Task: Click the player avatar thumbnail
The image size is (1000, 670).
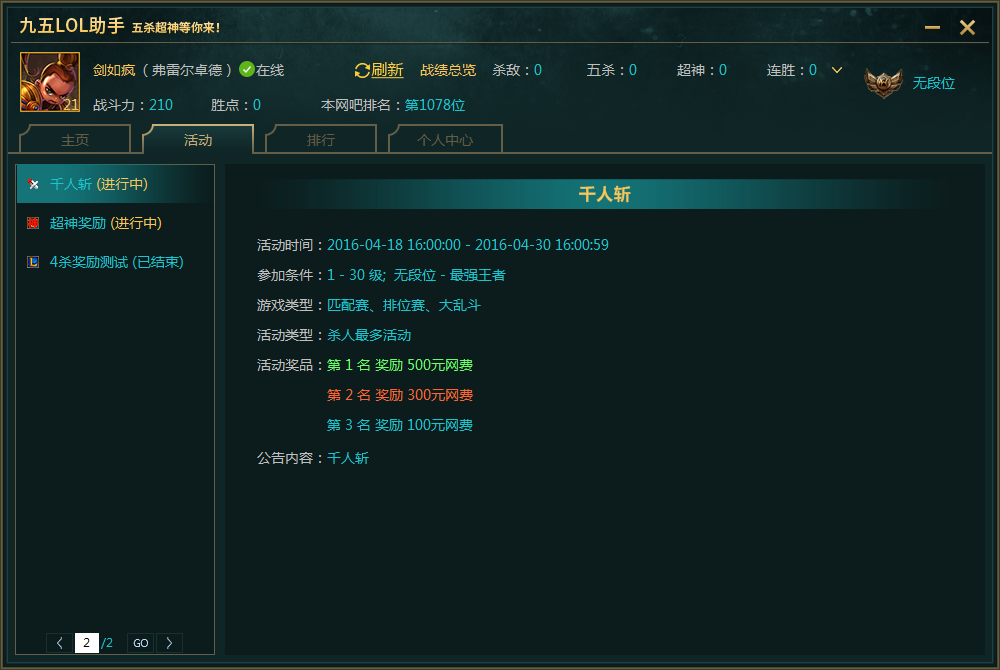Action: [x=50, y=82]
